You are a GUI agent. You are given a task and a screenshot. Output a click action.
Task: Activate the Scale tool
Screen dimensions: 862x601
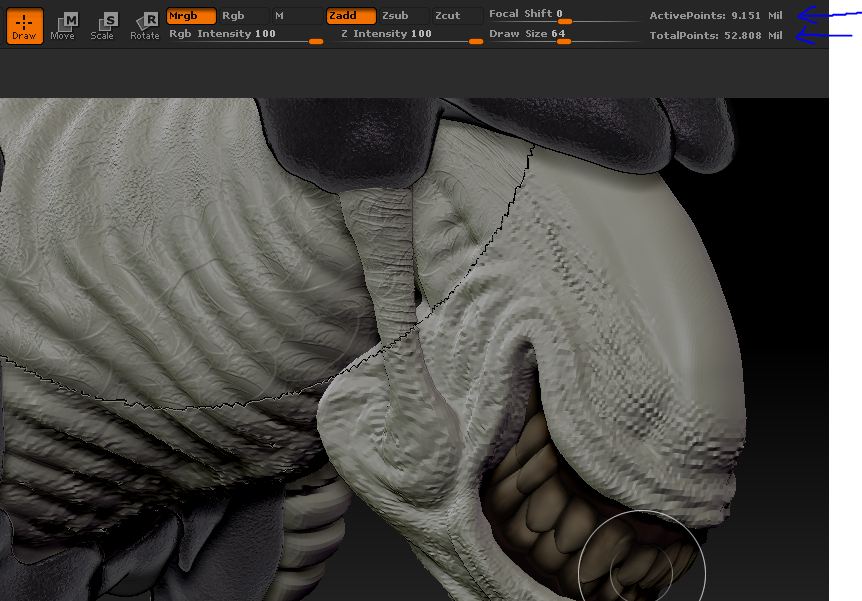tap(102, 26)
